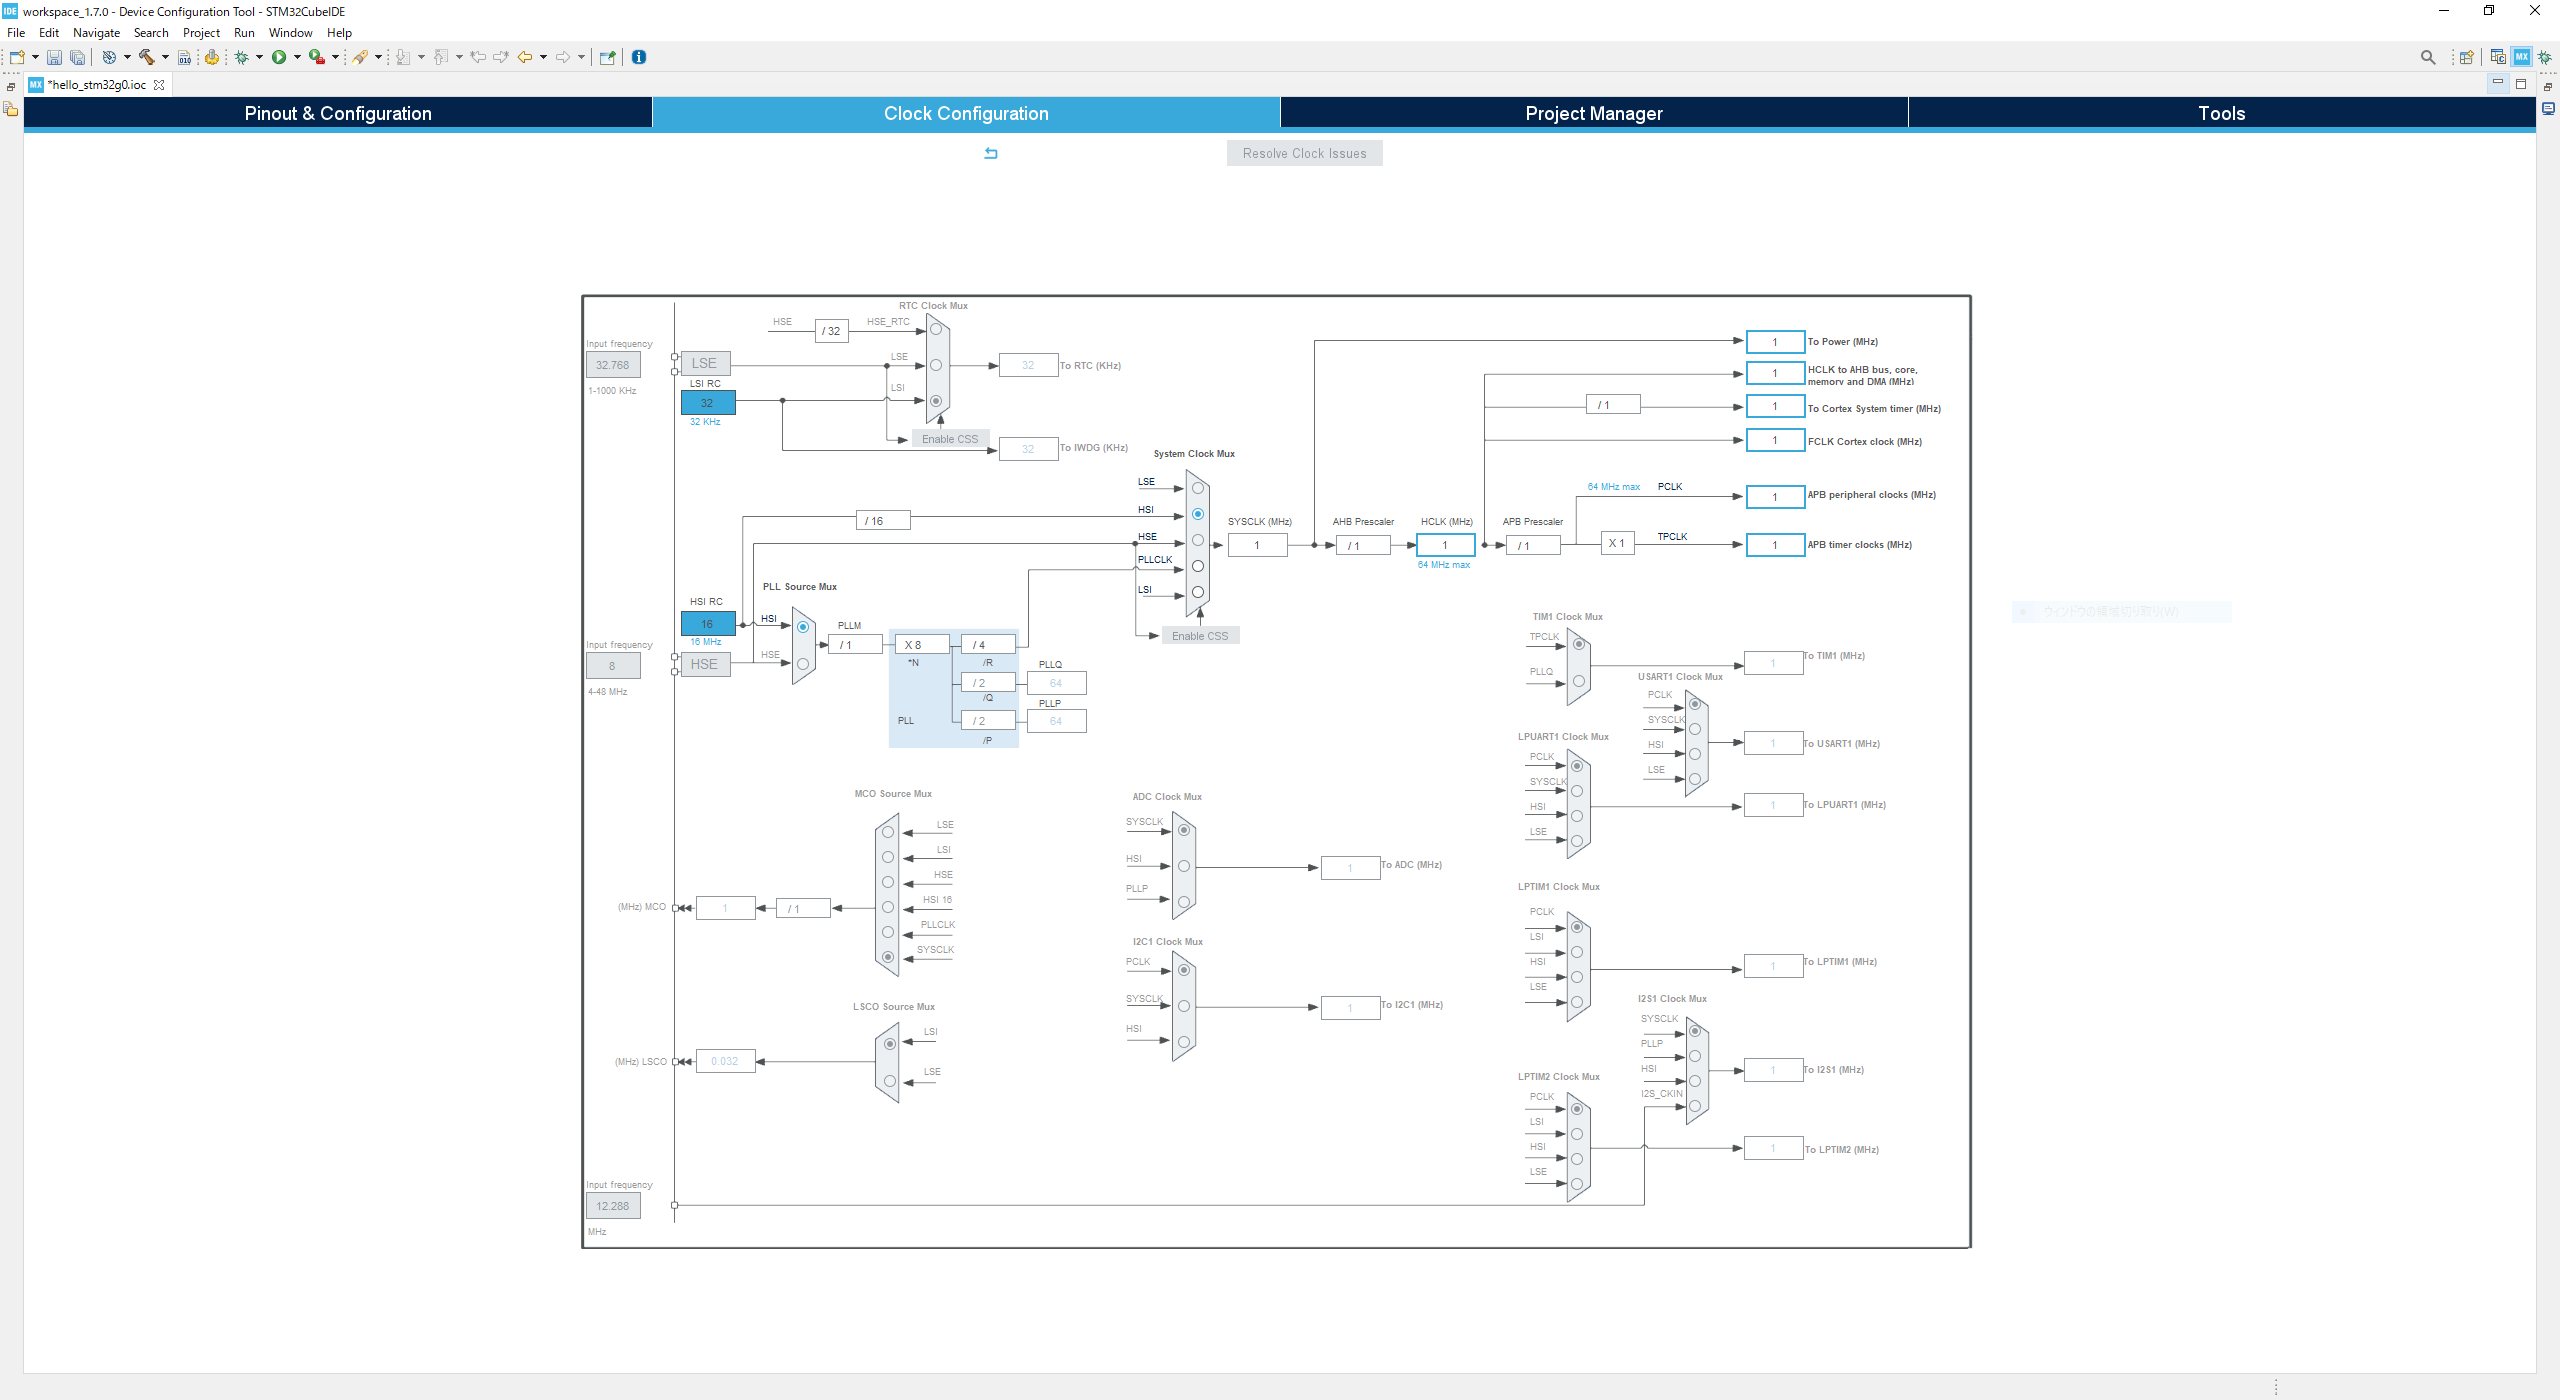The image size is (2560, 1400).
Task: Select LSE in the System Clock Mux
Action: point(1197,488)
